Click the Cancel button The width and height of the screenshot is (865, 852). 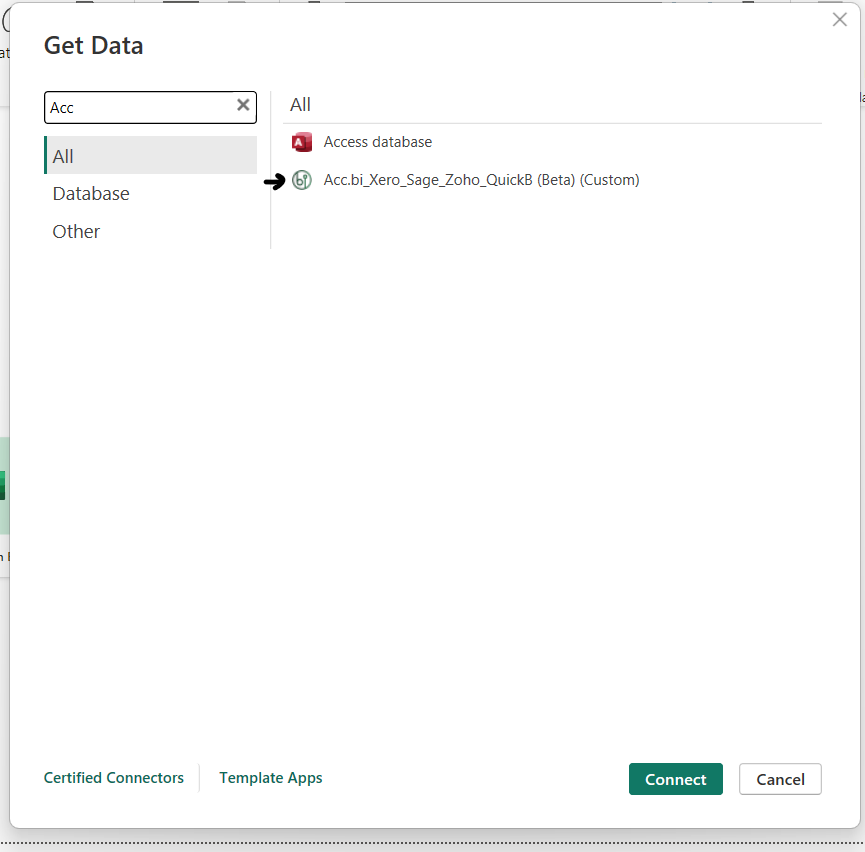[x=780, y=779]
